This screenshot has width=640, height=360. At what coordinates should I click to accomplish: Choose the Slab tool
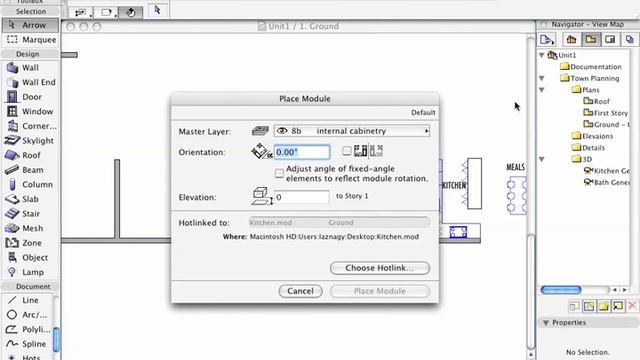tap(30, 199)
